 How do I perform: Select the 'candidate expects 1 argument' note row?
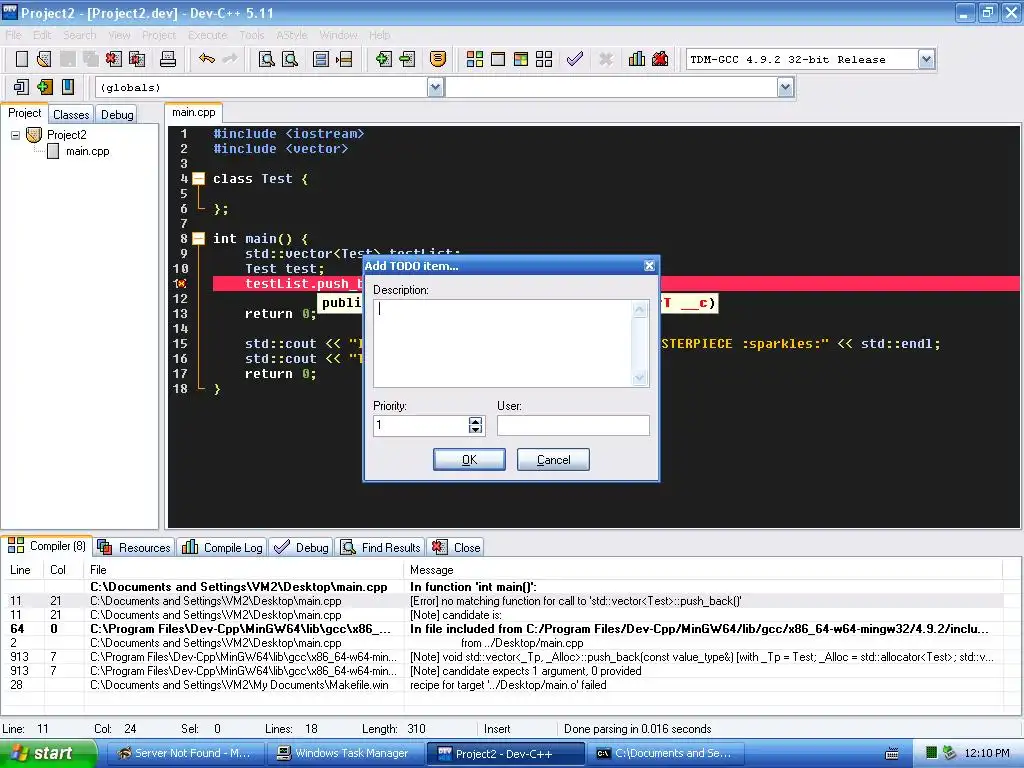tap(502, 671)
